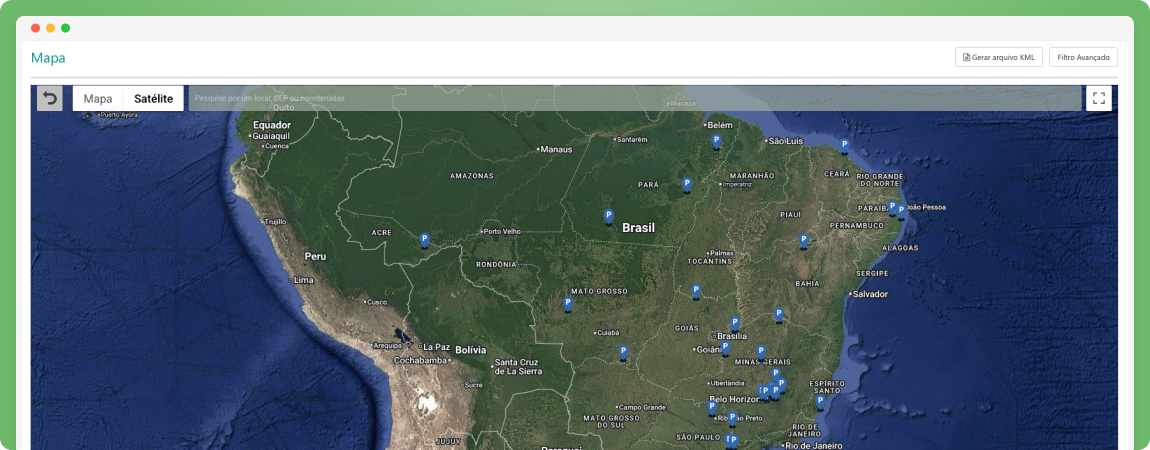The height and width of the screenshot is (450, 1150).
Task: Select the P marker east of São Luís
Action: pos(845,146)
